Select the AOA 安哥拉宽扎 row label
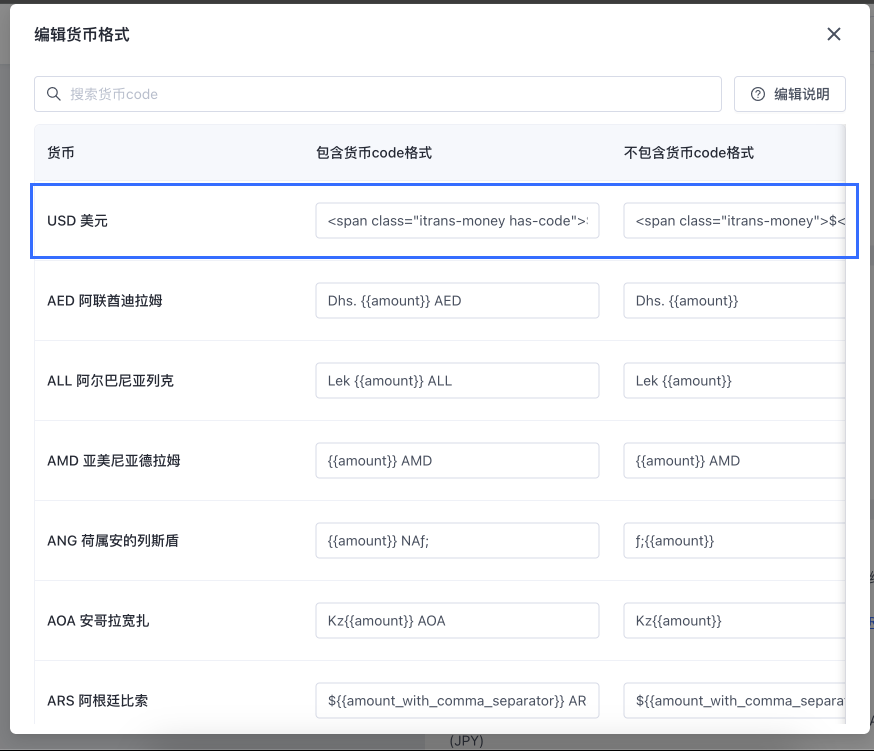The width and height of the screenshot is (874, 751). click(x=98, y=621)
